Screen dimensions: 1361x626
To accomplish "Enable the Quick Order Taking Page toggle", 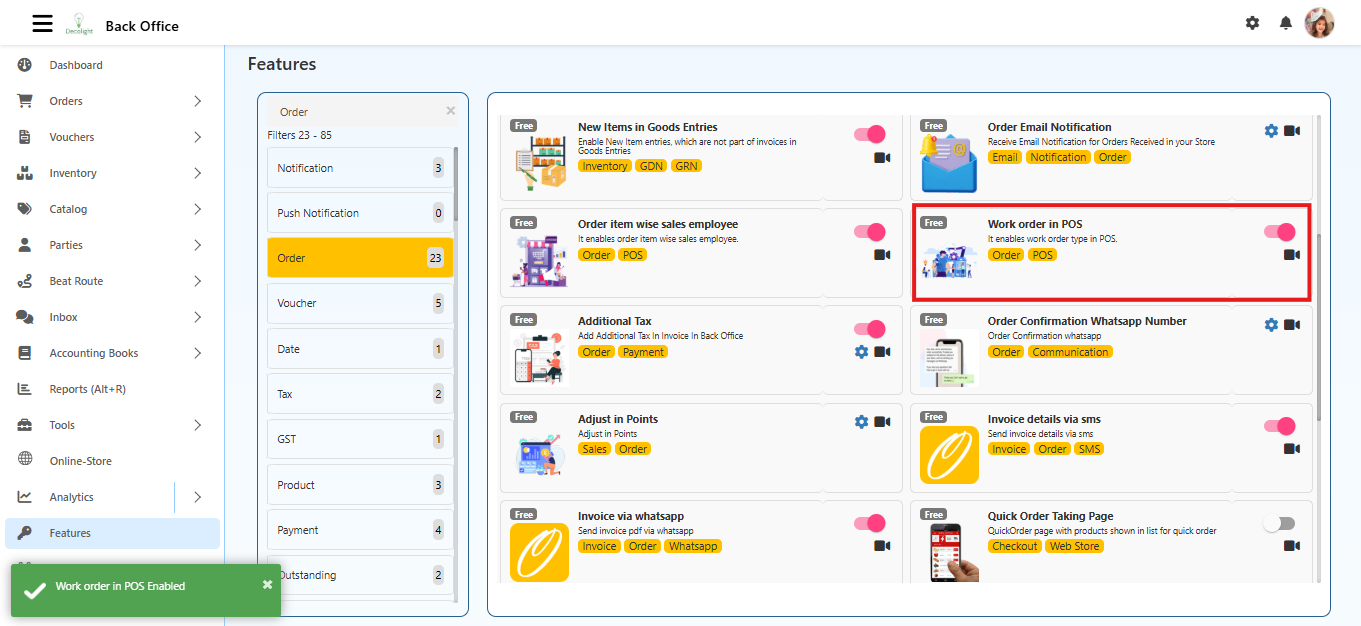I will pyautogui.click(x=1279, y=523).
